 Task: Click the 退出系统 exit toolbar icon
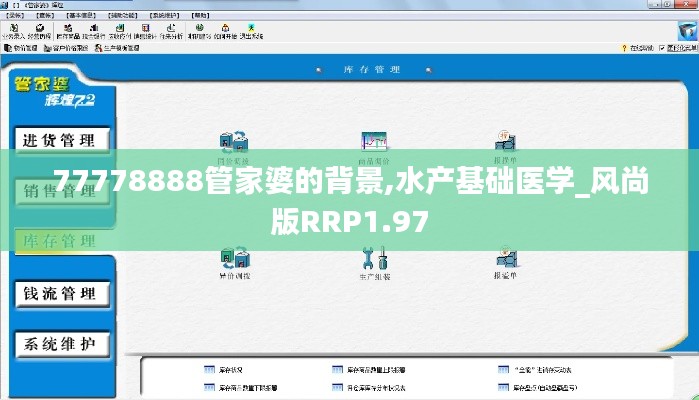(x=251, y=31)
